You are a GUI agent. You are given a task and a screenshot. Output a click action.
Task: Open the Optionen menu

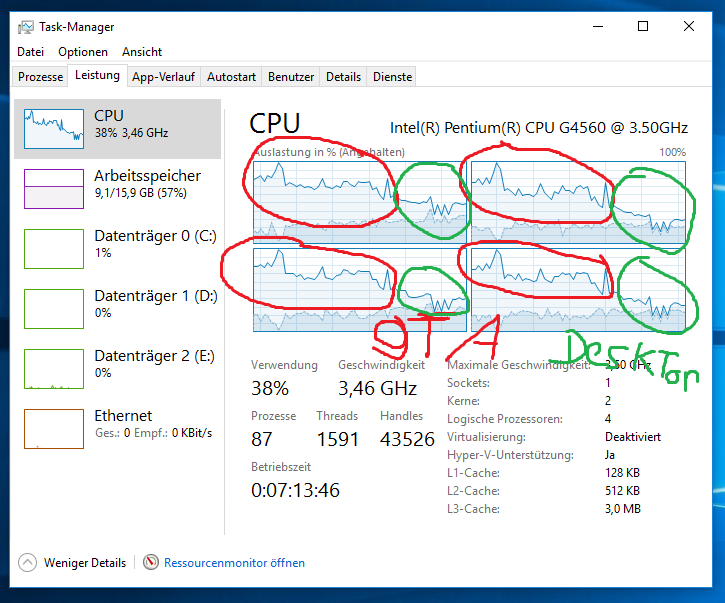pyautogui.click(x=83, y=52)
